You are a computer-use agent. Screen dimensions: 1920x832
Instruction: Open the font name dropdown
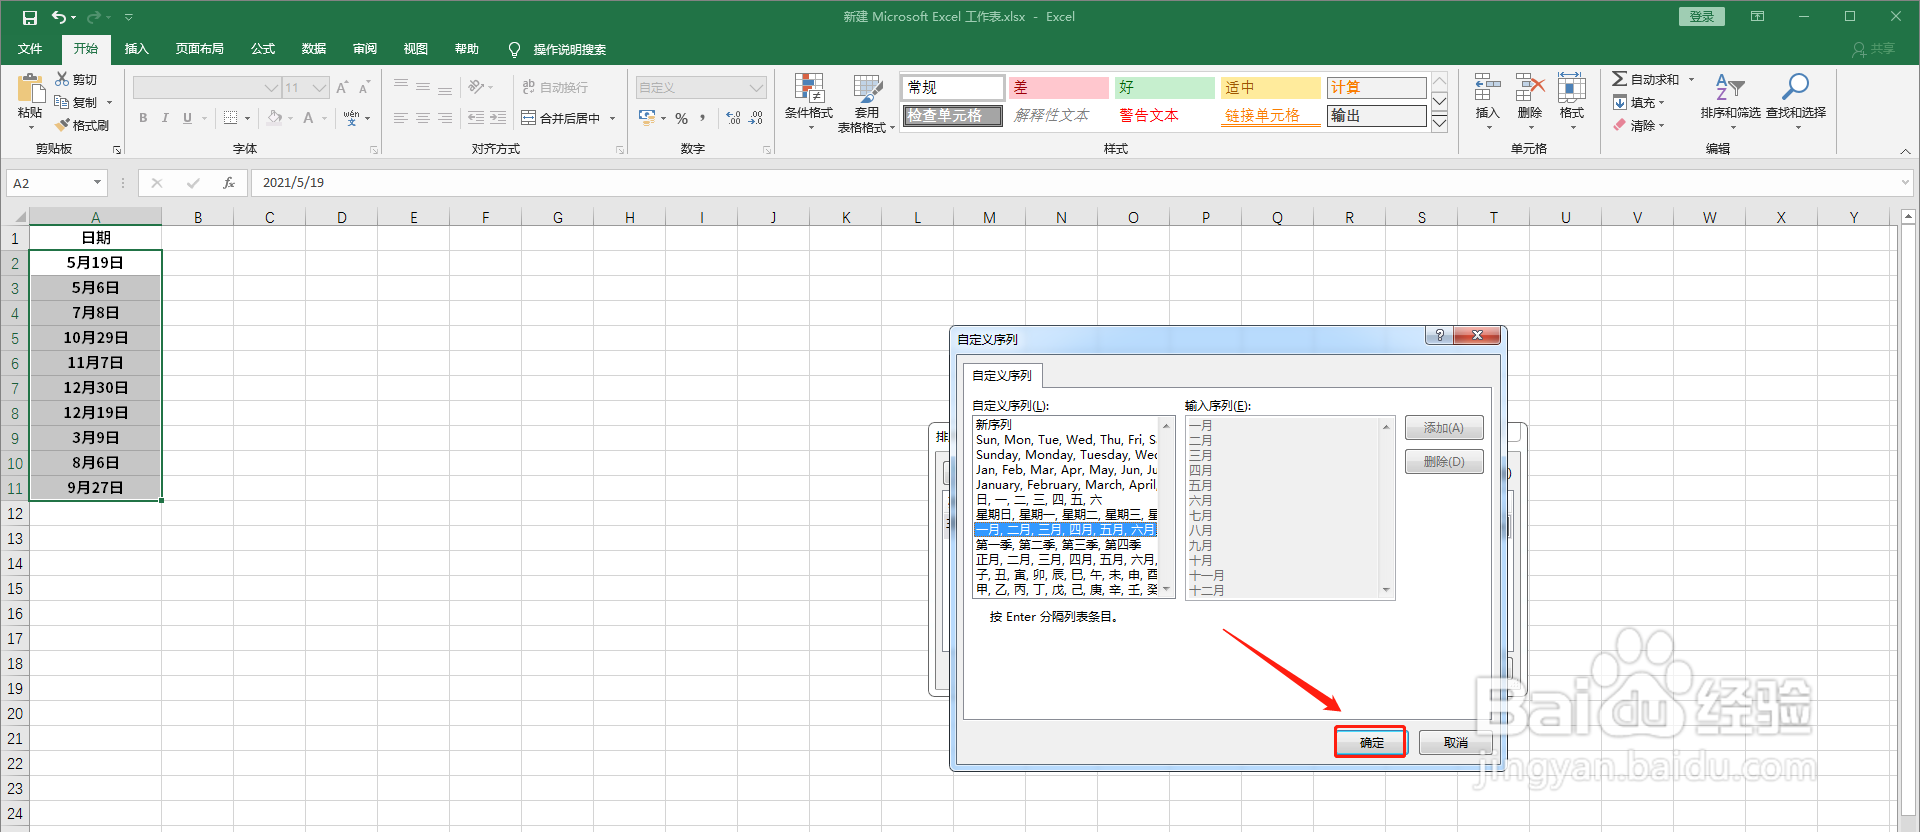pos(271,88)
